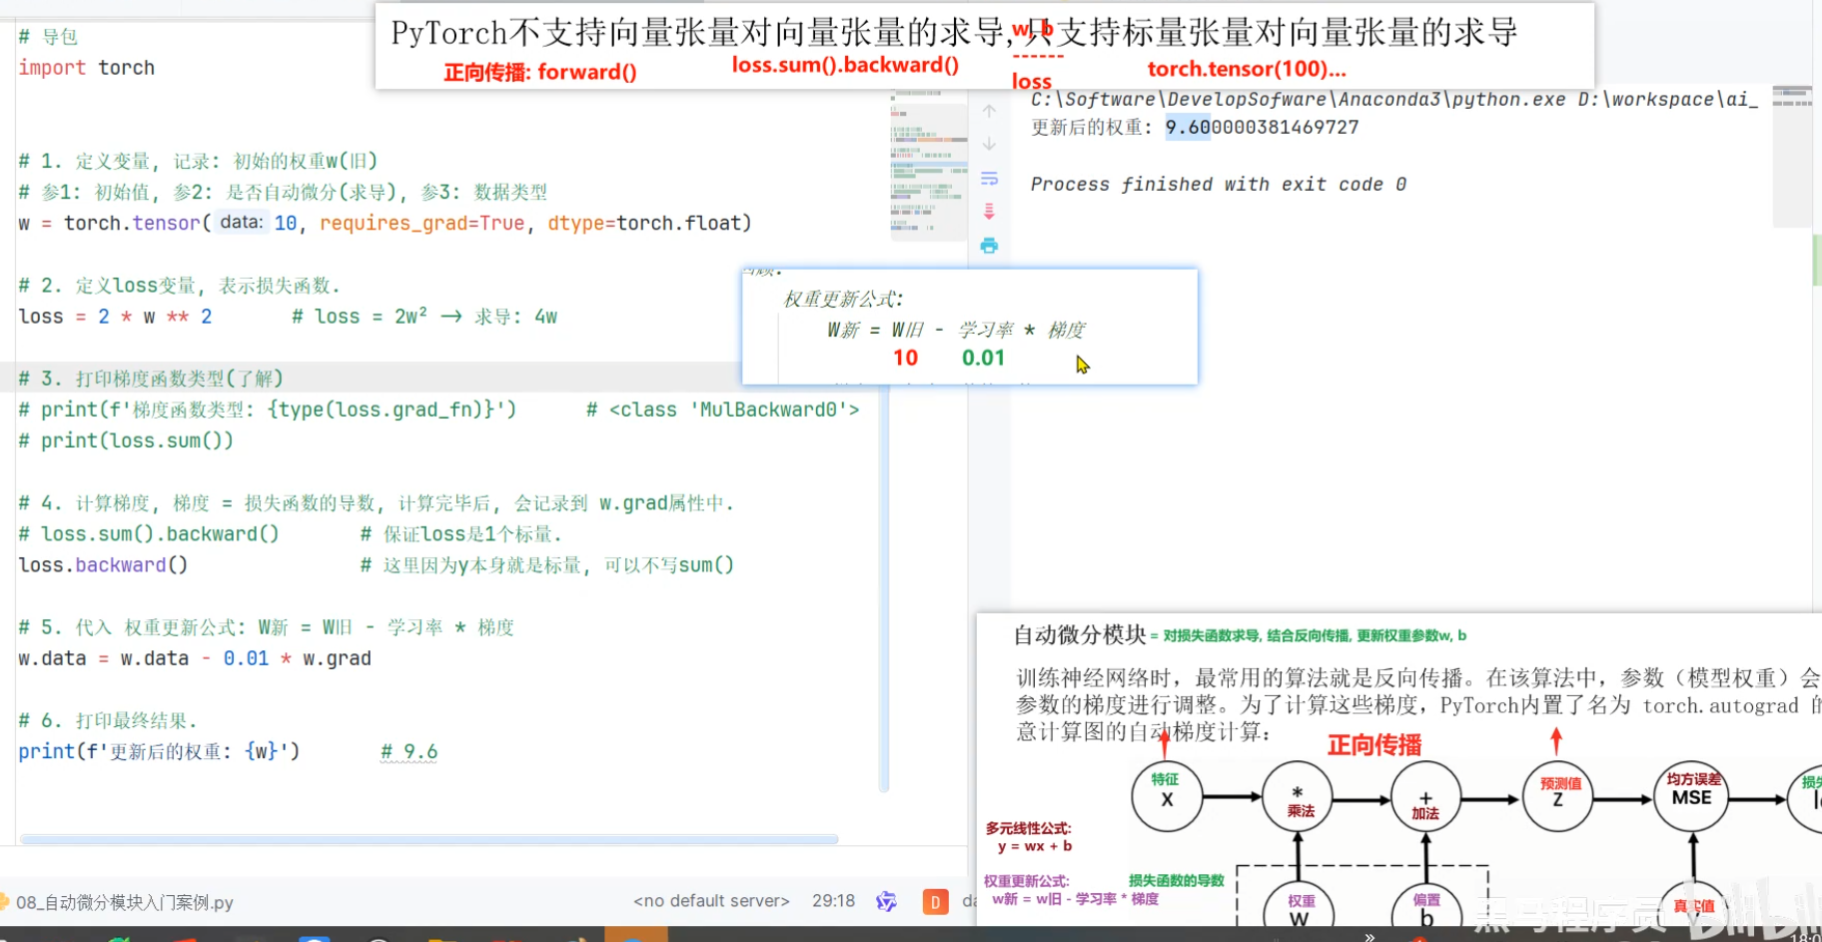Click the '自动微分模块' heading in notes
Image resolution: width=1822 pixels, height=942 pixels.
(1079, 635)
